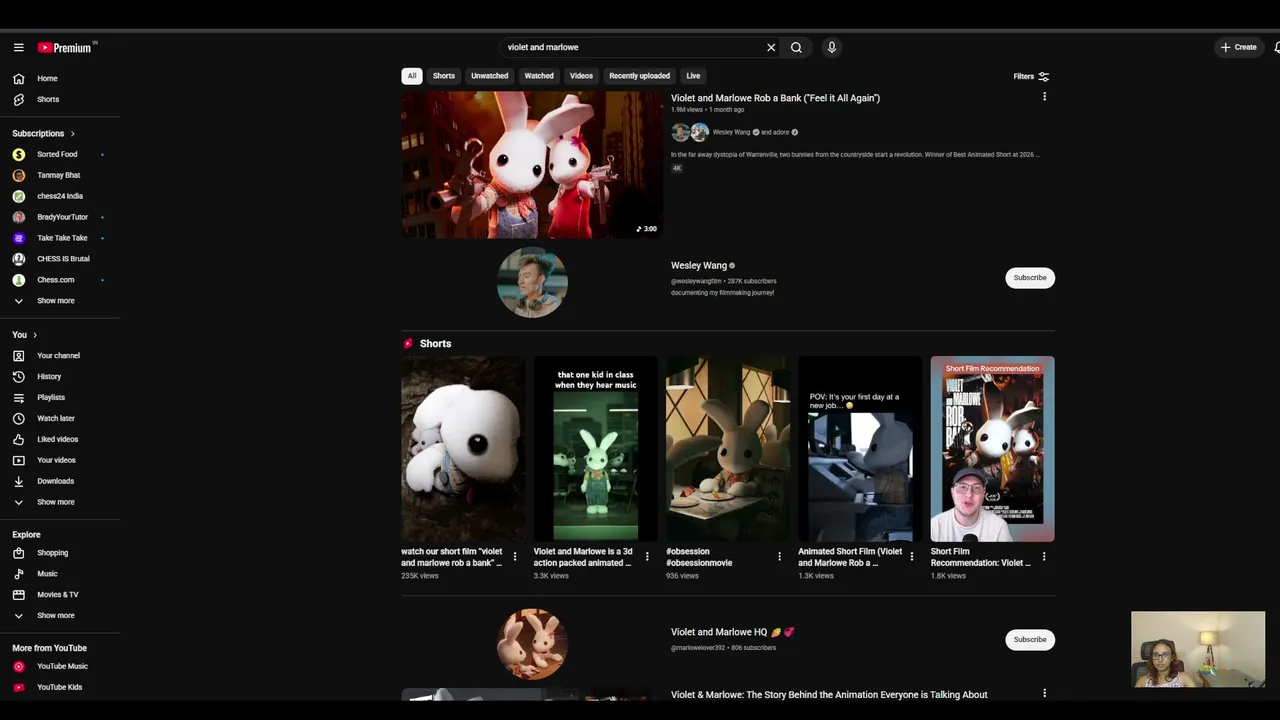
Task: Go to YouTube Premium home logo
Action: pyautogui.click(x=67, y=47)
